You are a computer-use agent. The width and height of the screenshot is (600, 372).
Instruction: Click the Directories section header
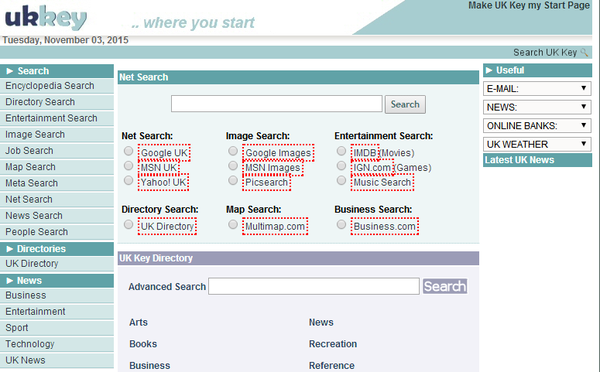point(57,249)
